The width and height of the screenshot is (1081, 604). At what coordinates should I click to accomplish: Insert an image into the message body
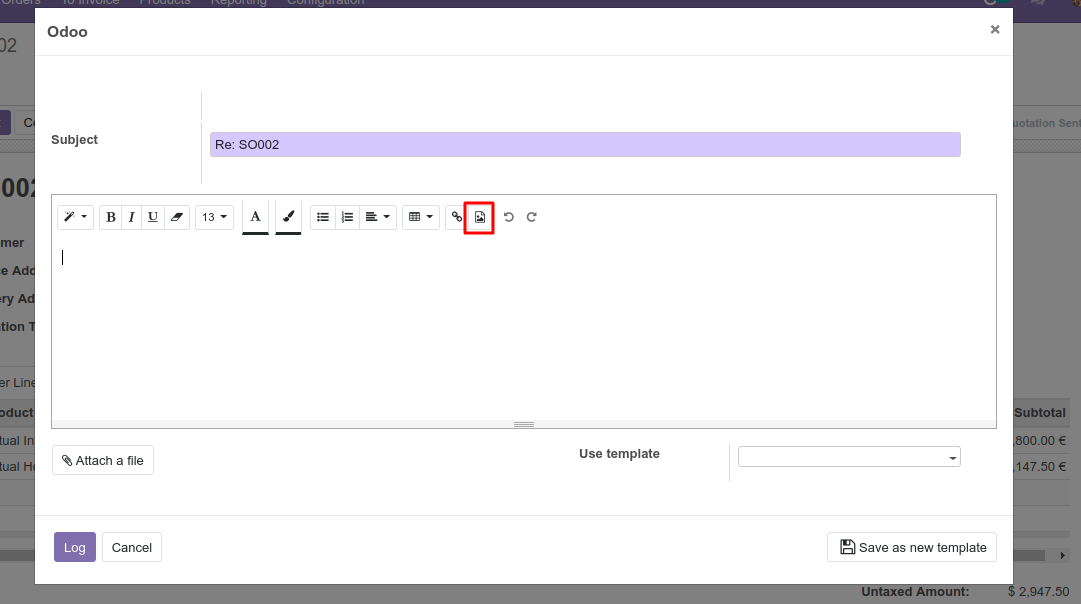pyautogui.click(x=479, y=217)
